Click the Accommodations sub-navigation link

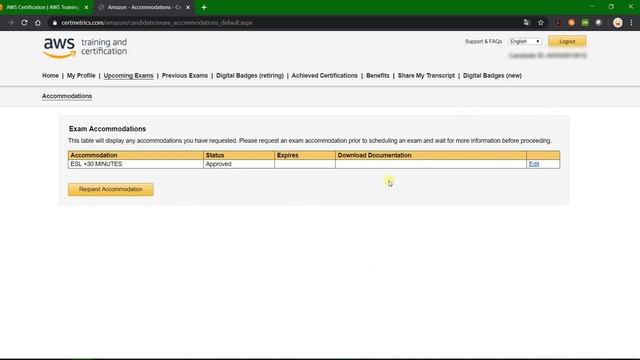pos(67,96)
